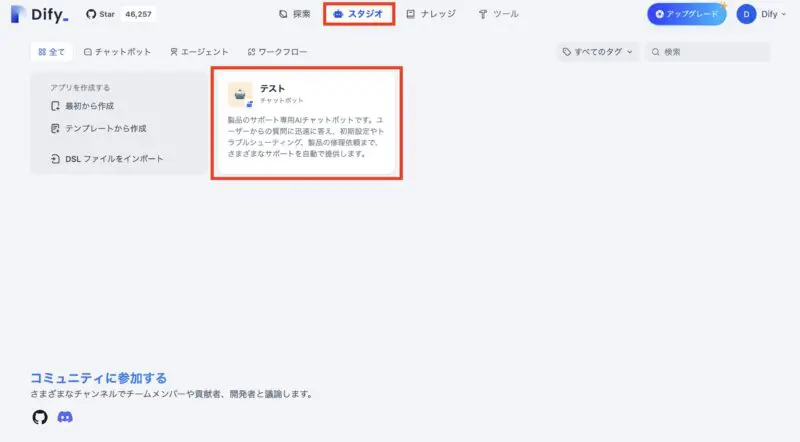Filter apps by チャットボット
Screen dimensions: 800x442
click(116, 52)
